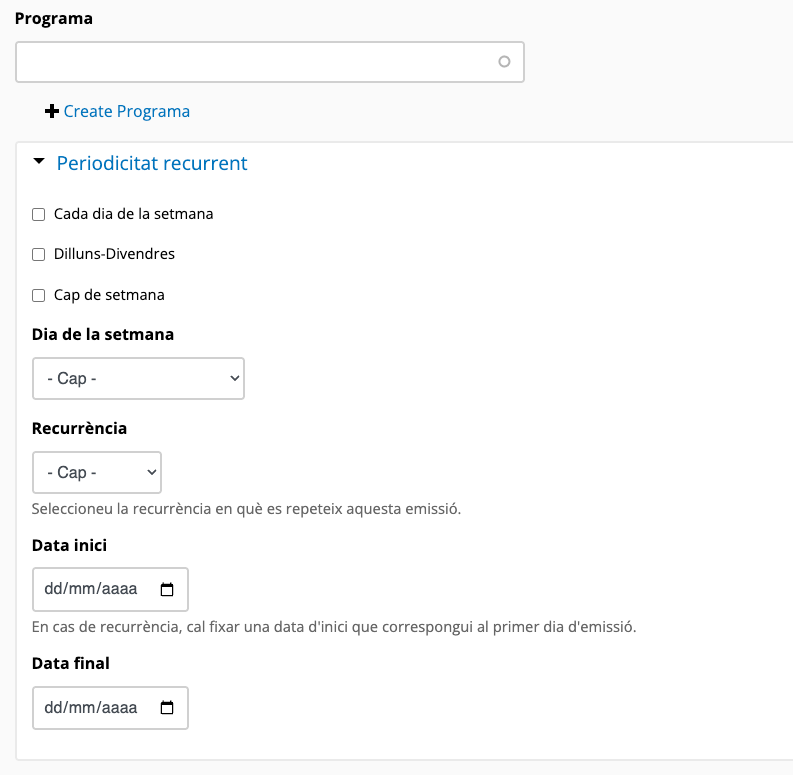The image size is (793, 775).
Task: Click the autocomplete circle icon in Programa field
Action: [x=504, y=62]
